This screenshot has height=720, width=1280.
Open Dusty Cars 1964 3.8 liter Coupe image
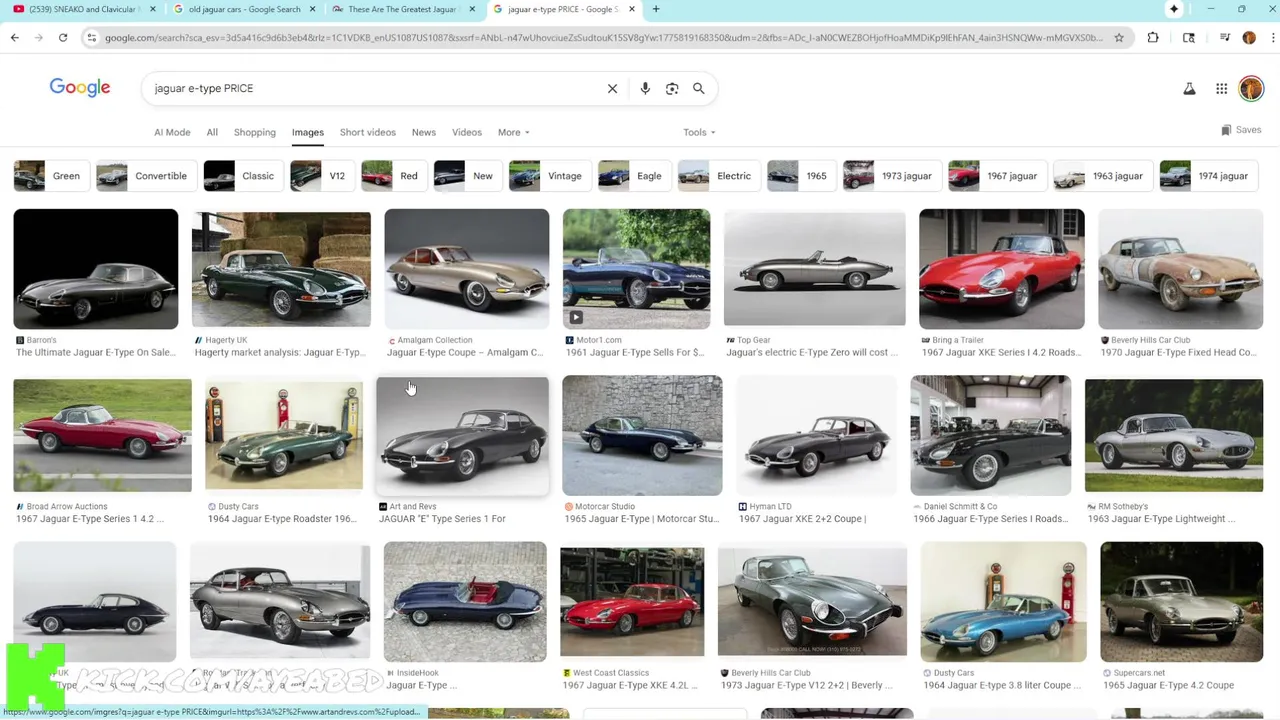point(1003,602)
